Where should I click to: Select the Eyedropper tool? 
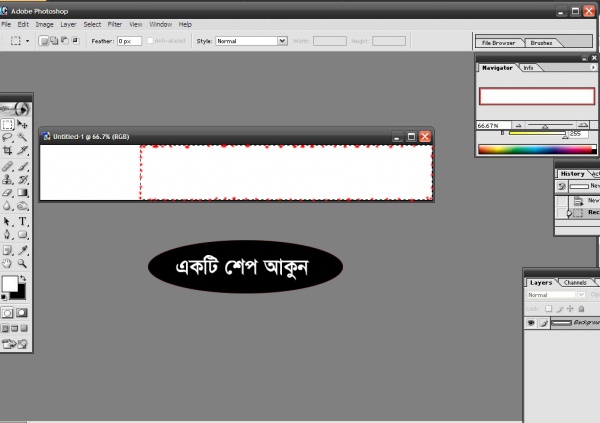pos(22,250)
